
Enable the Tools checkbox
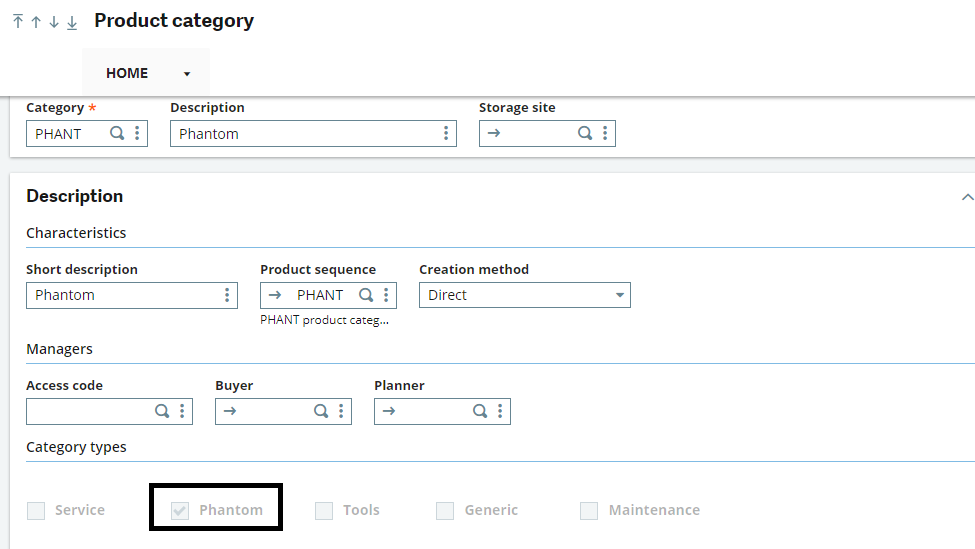pyautogui.click(x=324, y=510)
